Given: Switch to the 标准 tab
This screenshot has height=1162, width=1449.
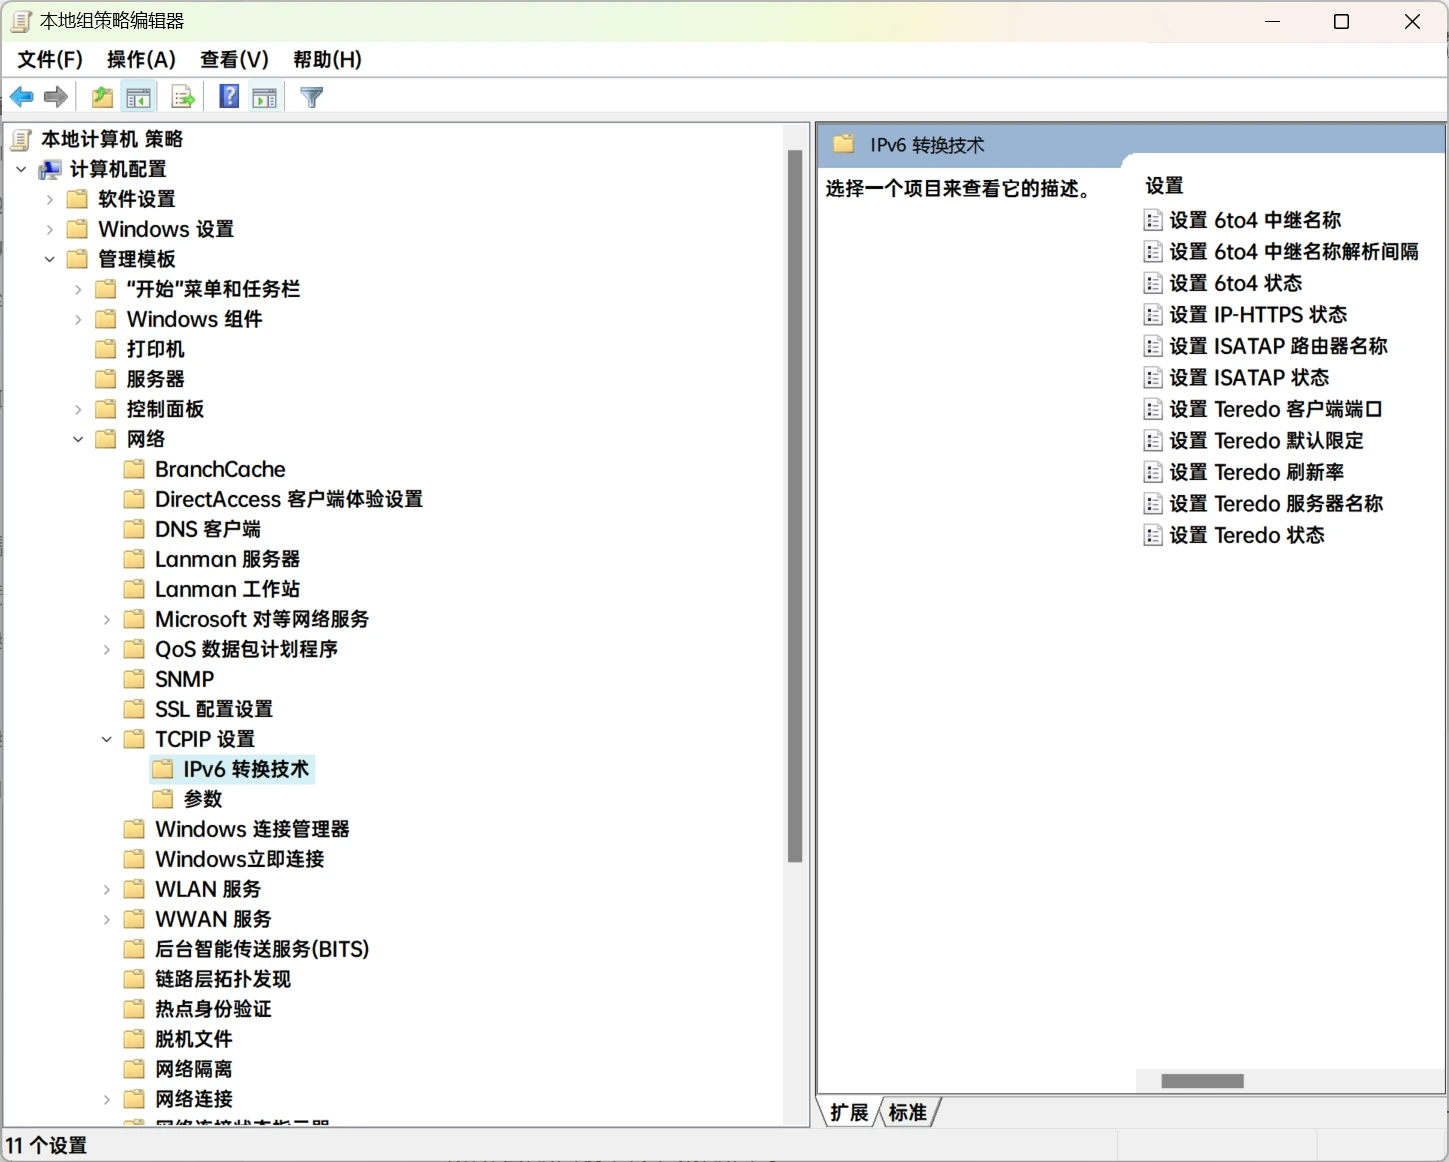Looking at the screenshot, I should 908,1112.
